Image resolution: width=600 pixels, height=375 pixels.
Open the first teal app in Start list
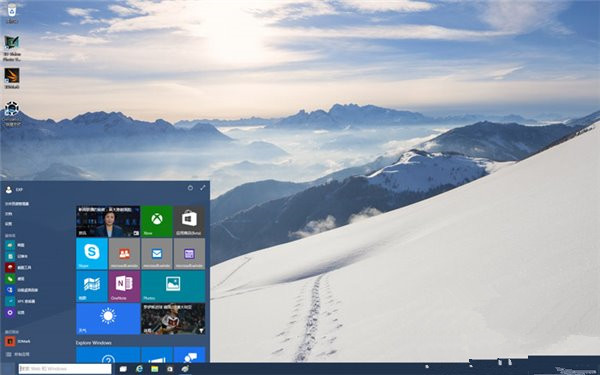tap(15, 245)
